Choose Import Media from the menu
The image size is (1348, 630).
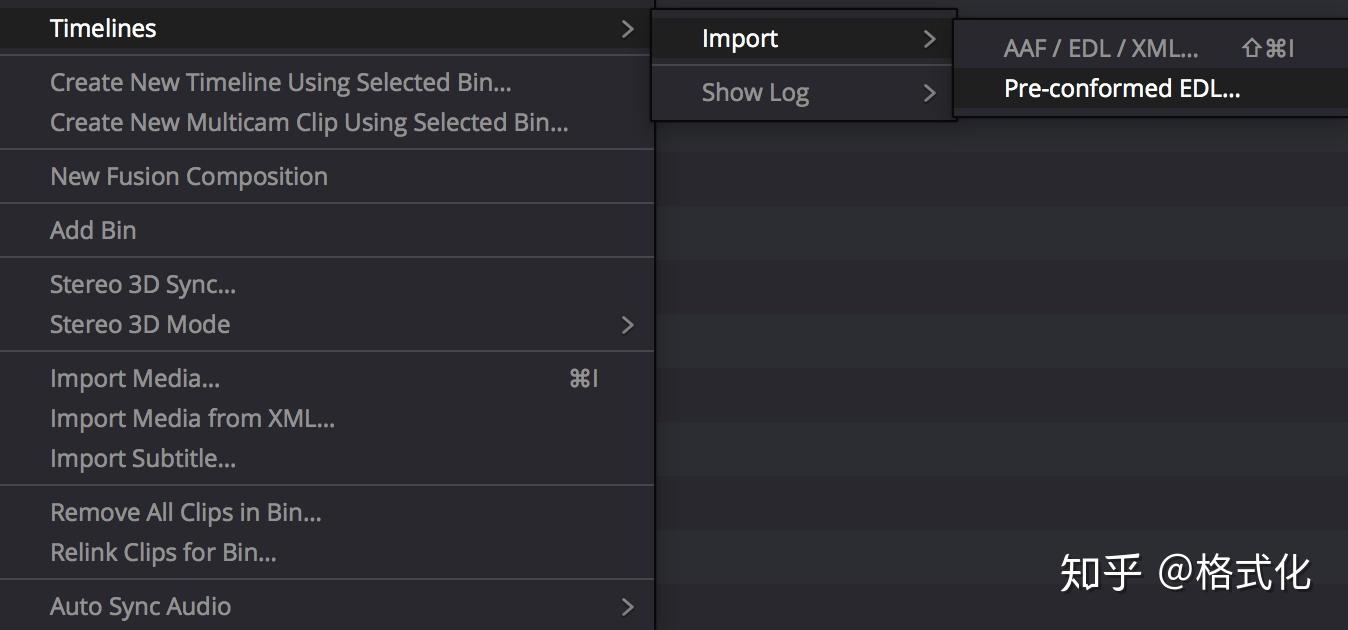135,379
